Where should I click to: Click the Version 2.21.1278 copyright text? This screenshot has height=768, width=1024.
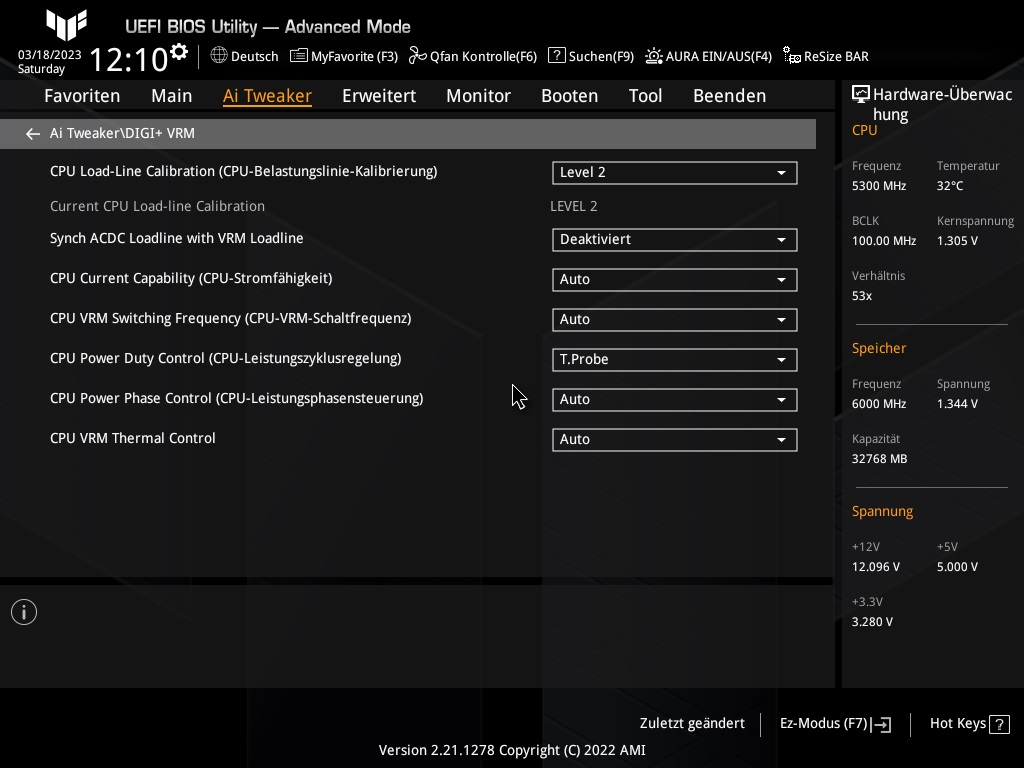click(x=512, y=750)
